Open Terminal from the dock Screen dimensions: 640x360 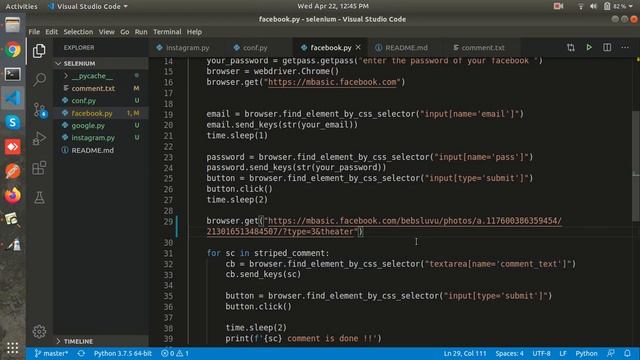(x=13, y=74)
